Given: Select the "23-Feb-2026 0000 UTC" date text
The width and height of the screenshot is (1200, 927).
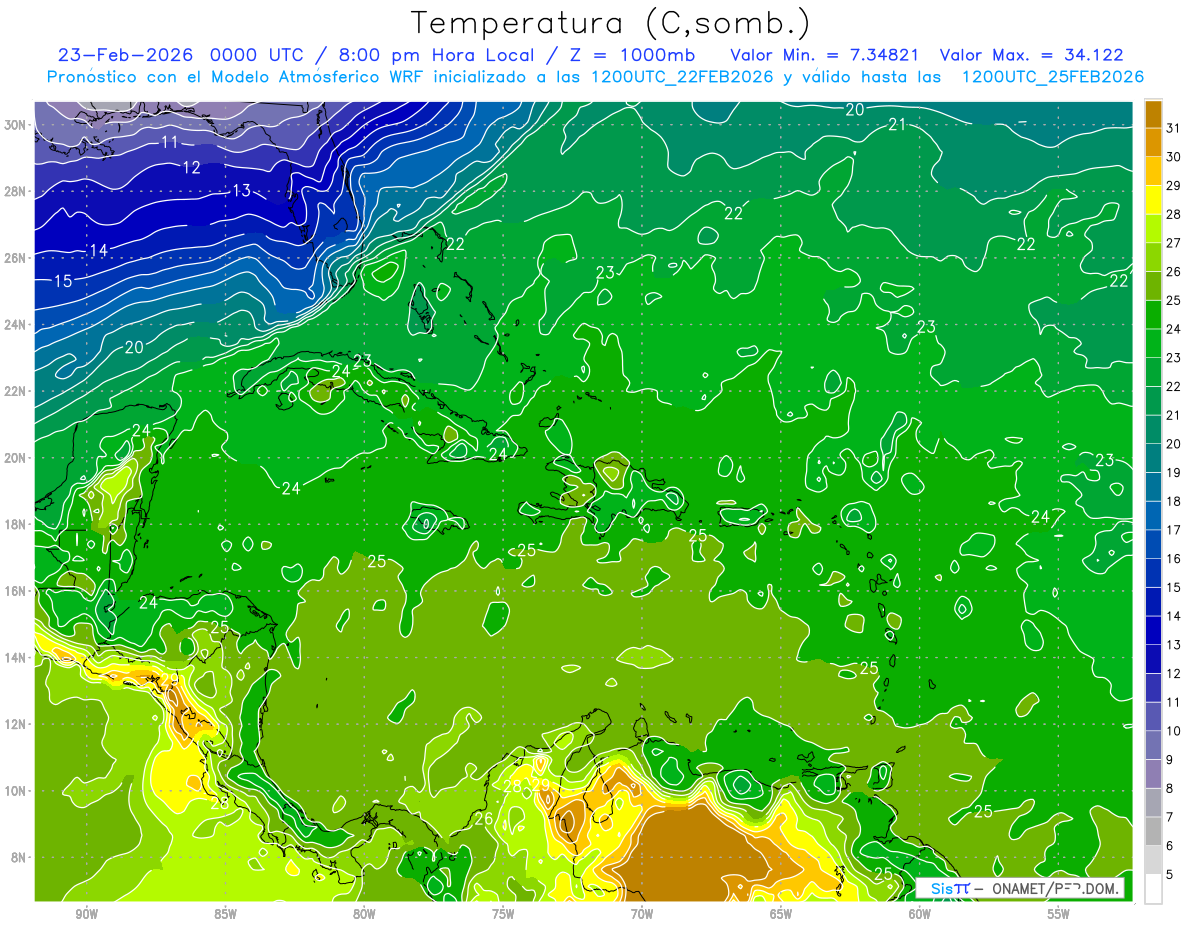Looking at the screenshot, I should point(185,54).
